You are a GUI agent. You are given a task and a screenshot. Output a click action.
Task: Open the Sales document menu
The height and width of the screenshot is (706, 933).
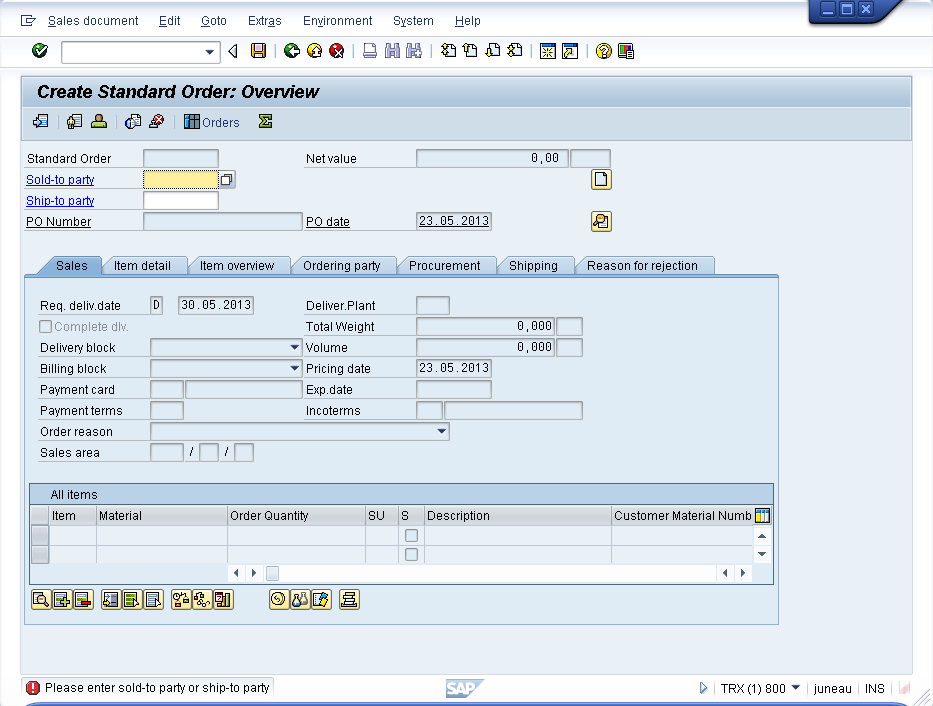(93, 21)
